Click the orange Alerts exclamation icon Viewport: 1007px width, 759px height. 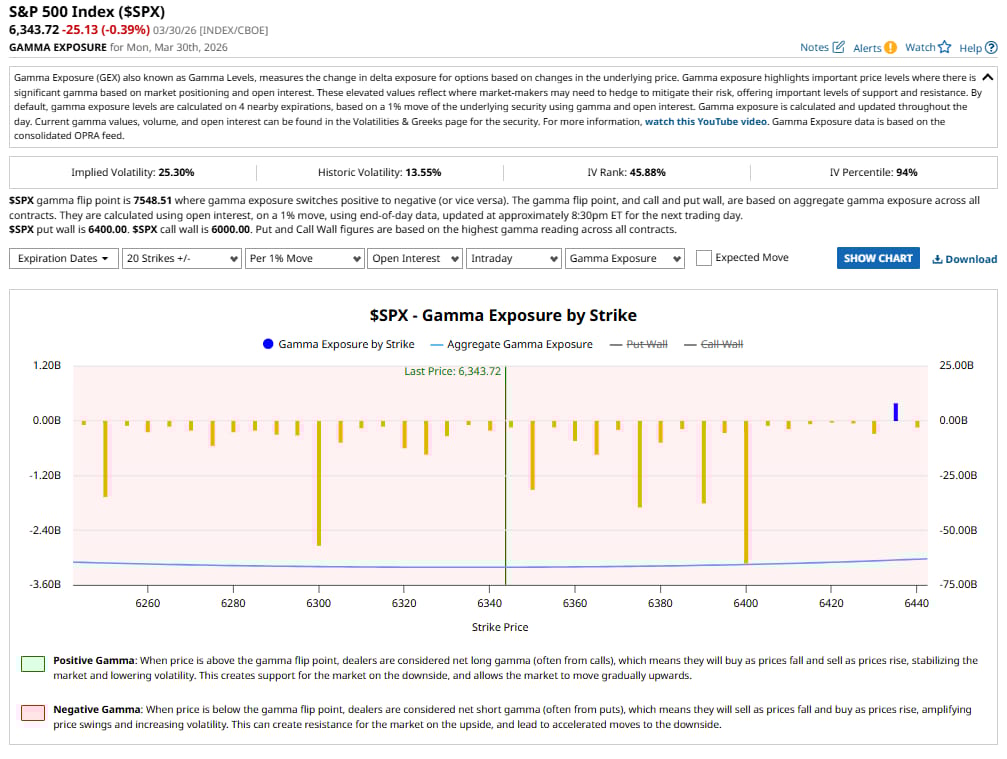(x=890, y=48)
